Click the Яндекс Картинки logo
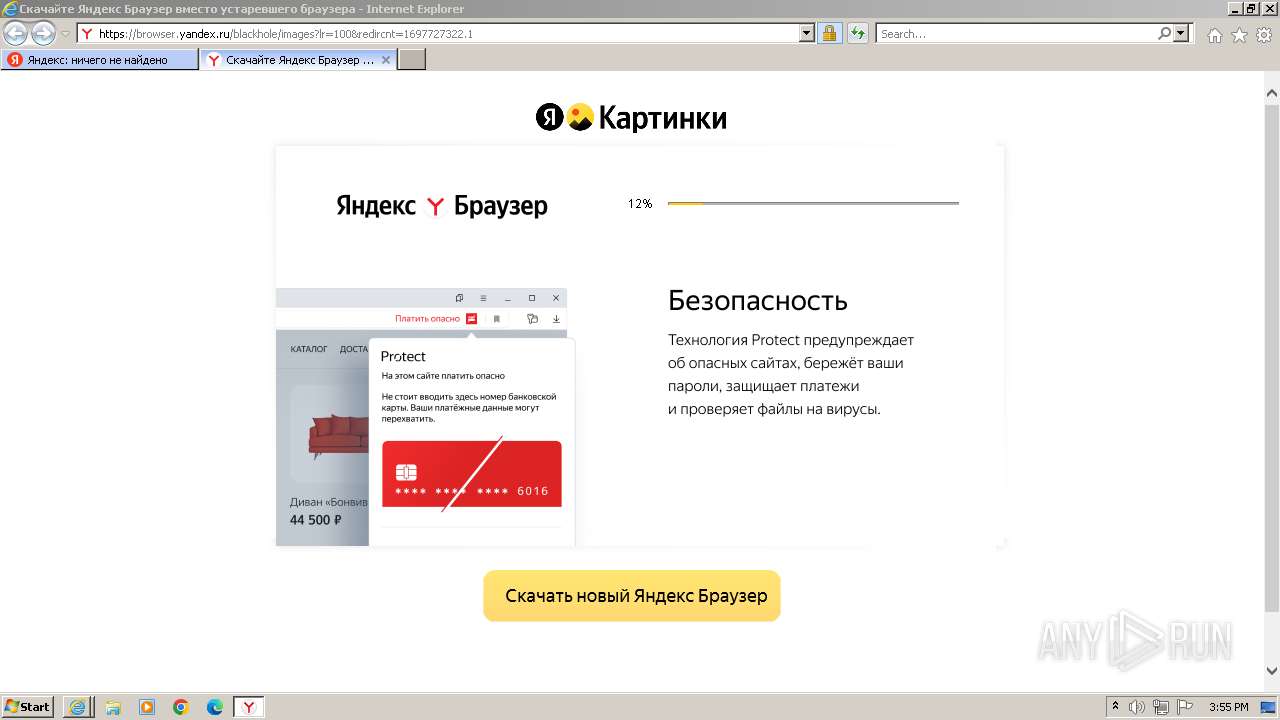The height and width of the screenshot is (720, 1280). [631, 118]
